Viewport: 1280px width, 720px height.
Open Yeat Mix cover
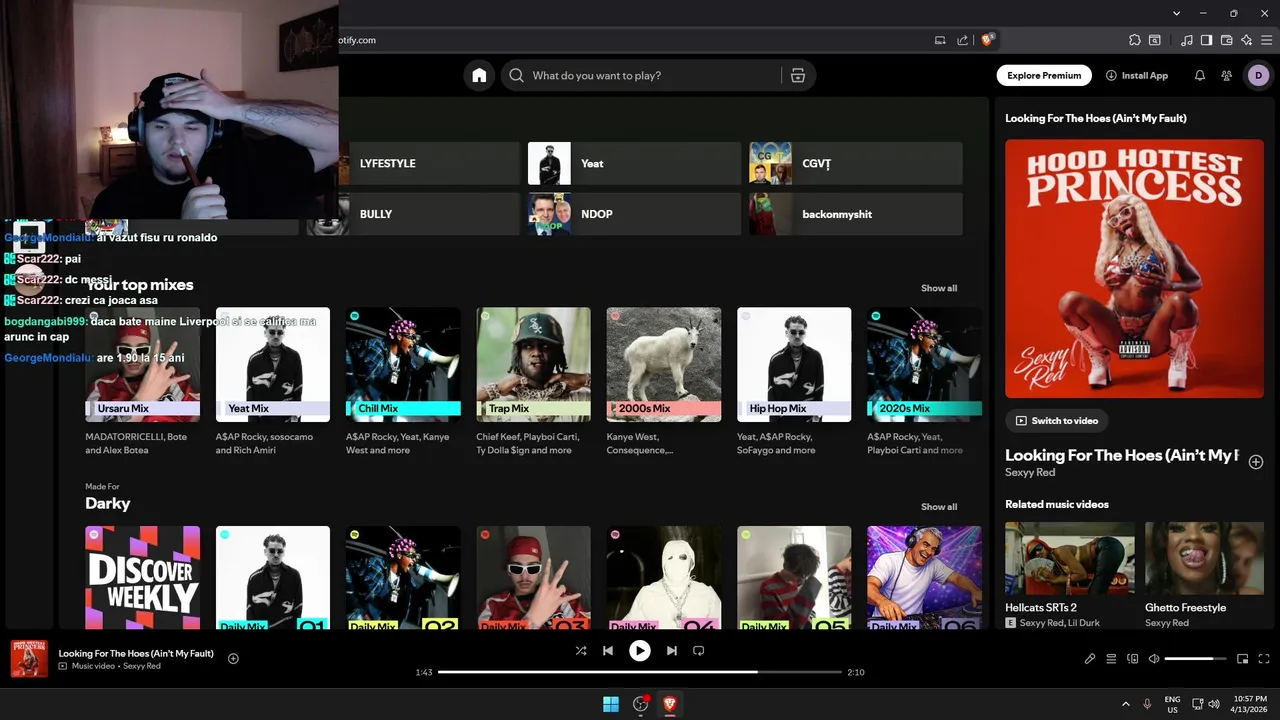point(272,364)
